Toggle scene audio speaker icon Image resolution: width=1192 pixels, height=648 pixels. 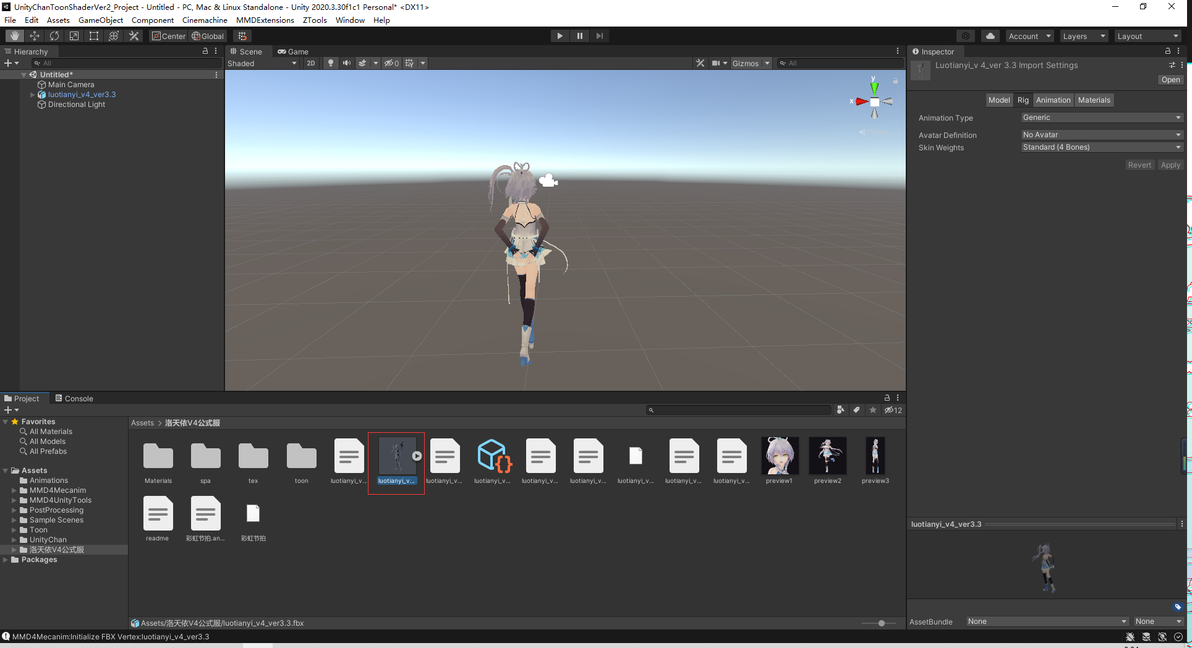347,63
